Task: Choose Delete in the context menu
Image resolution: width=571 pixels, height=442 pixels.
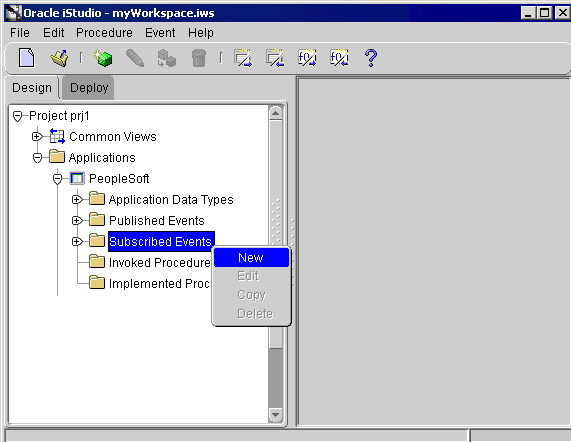Action: tap(251, 313)
